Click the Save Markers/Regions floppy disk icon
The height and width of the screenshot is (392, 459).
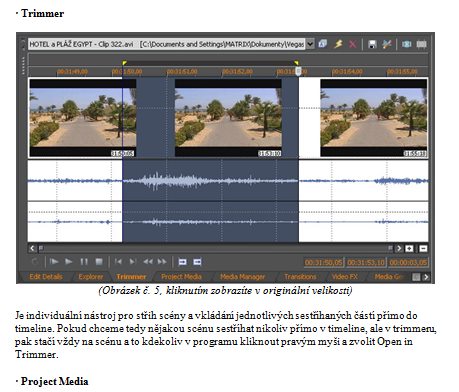click(372, 44)
